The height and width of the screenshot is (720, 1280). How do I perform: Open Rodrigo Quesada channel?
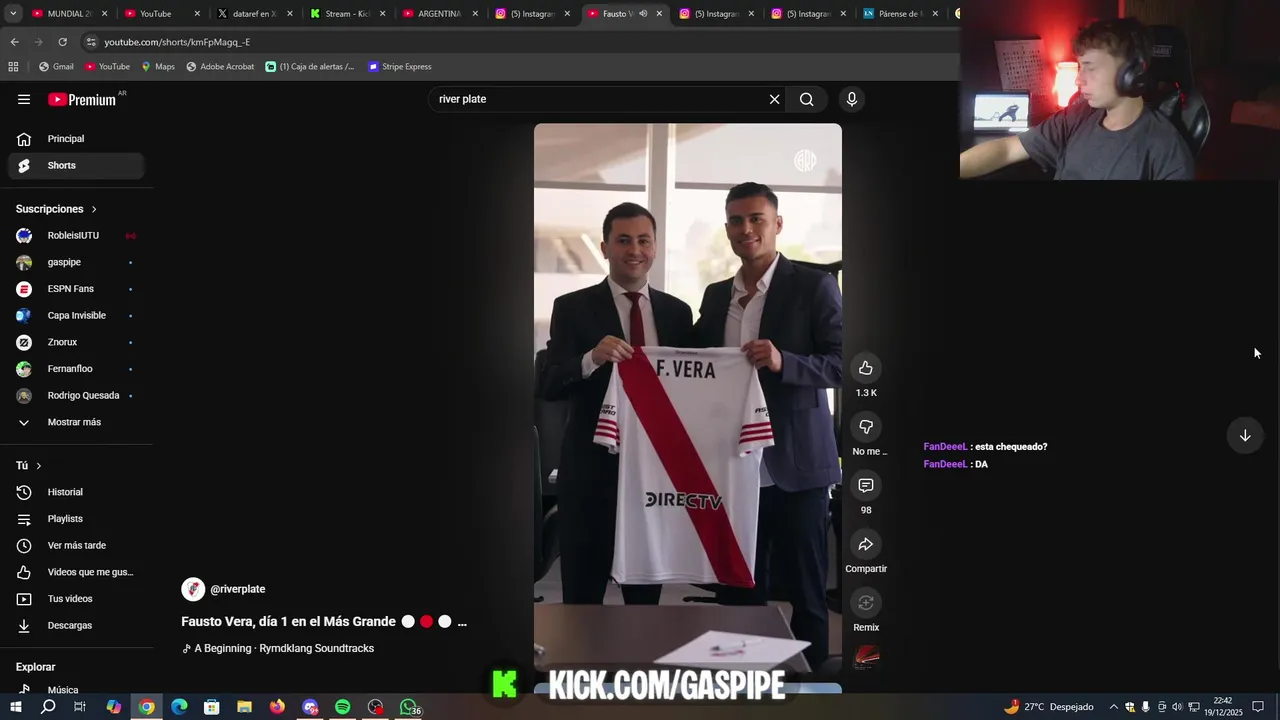[x=76, y=396]
